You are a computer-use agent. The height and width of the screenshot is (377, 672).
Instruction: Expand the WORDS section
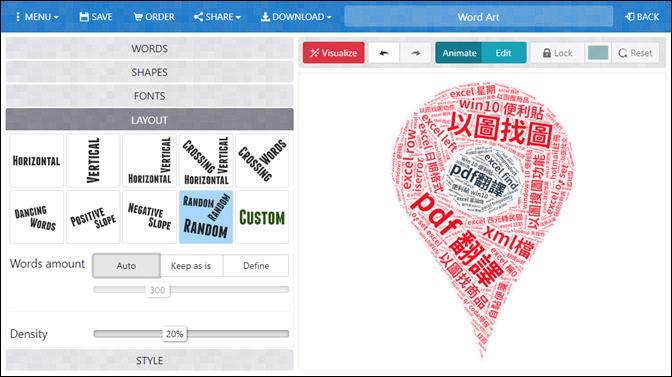tap(150, 48)
